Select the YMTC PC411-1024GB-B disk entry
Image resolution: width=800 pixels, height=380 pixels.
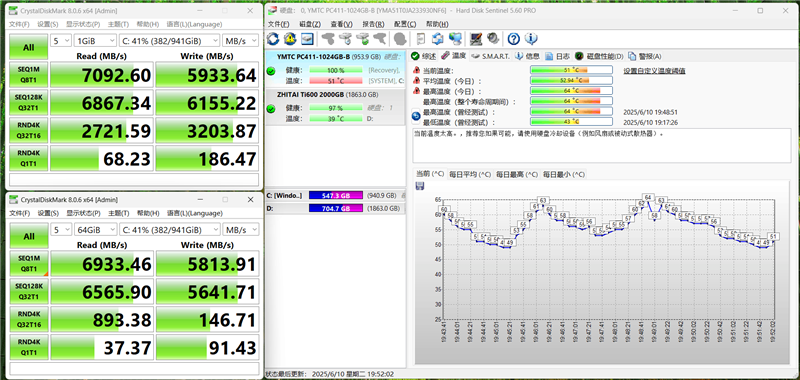click(336, 69)
